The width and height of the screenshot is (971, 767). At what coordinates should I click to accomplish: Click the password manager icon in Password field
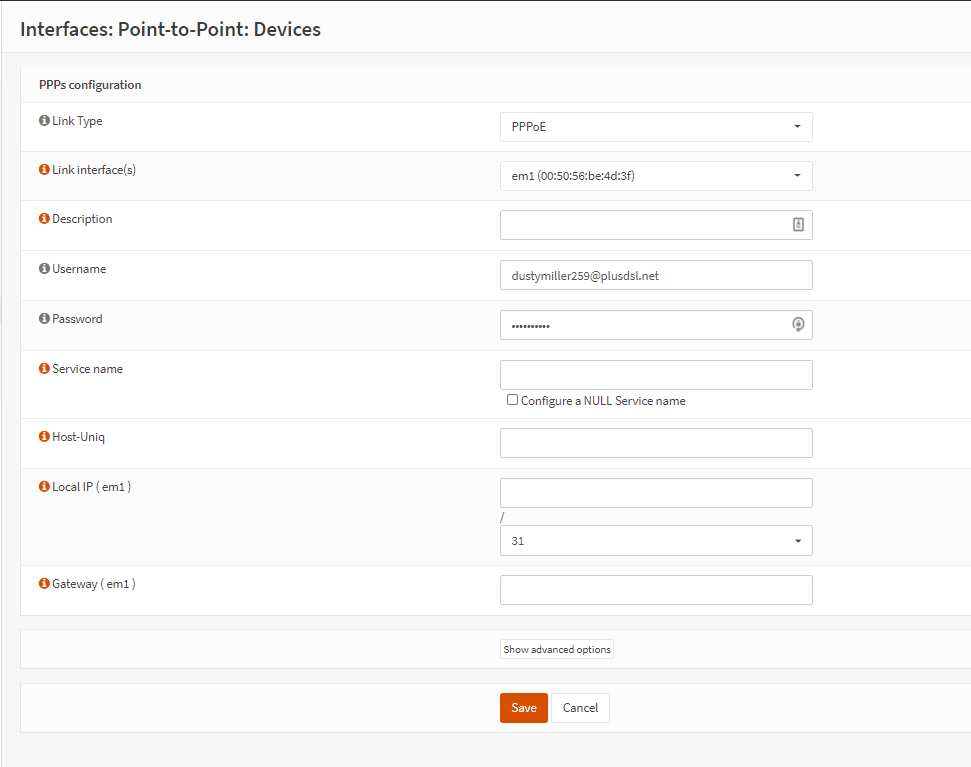pos(798,324)
